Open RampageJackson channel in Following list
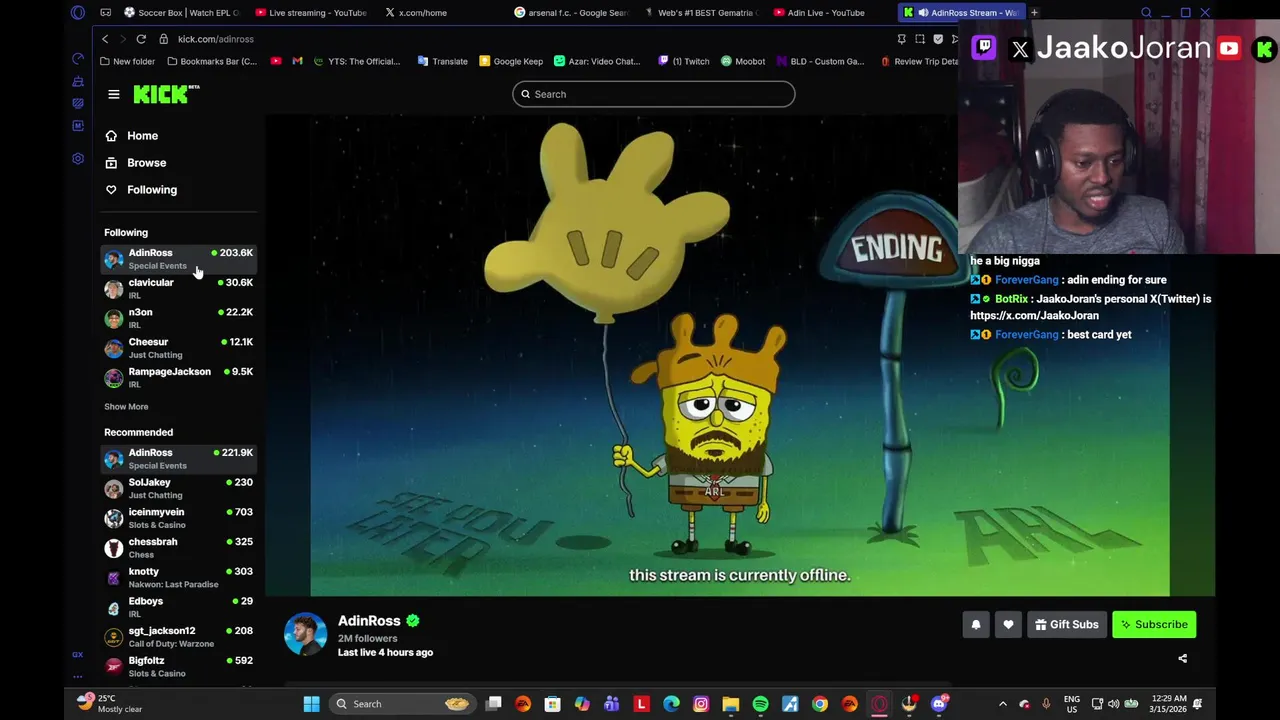Screen dimensions: 1280x720 coord(178,378)
